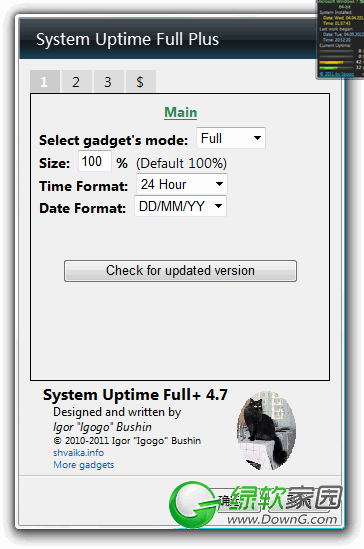This screenshot has height=549, width=364.
Task: Click the 'System Uptime Full Plus' window title
Action: pyautogui.click(x=127, y=39)
